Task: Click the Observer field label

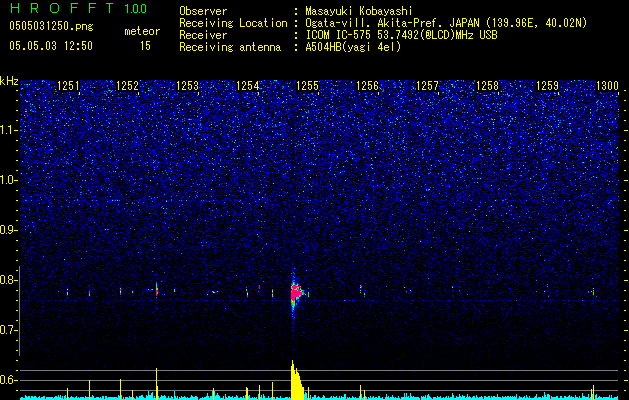Action: click(x=203, y=11)
